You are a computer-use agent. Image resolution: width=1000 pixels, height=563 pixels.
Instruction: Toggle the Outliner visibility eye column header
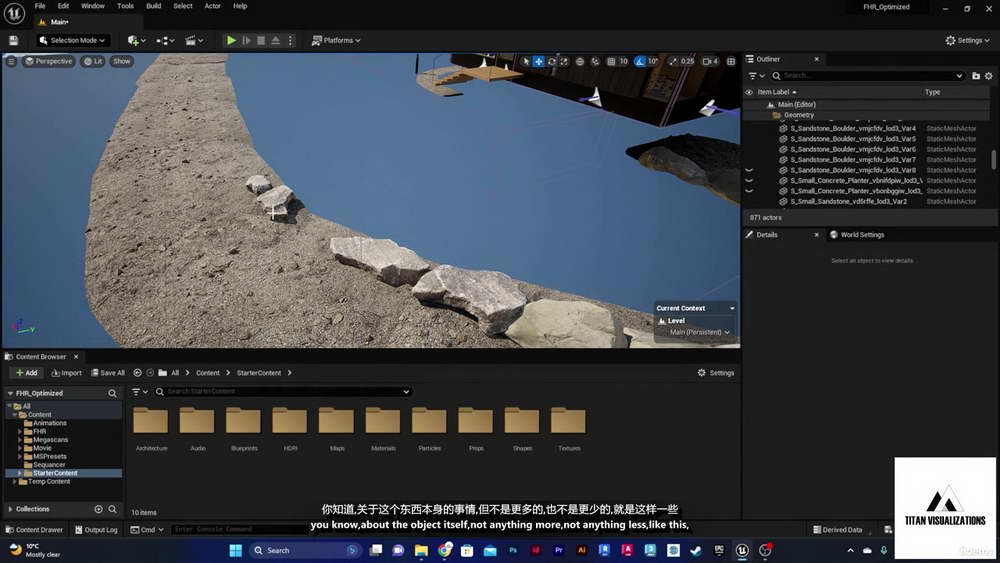(x=749, y=92)
